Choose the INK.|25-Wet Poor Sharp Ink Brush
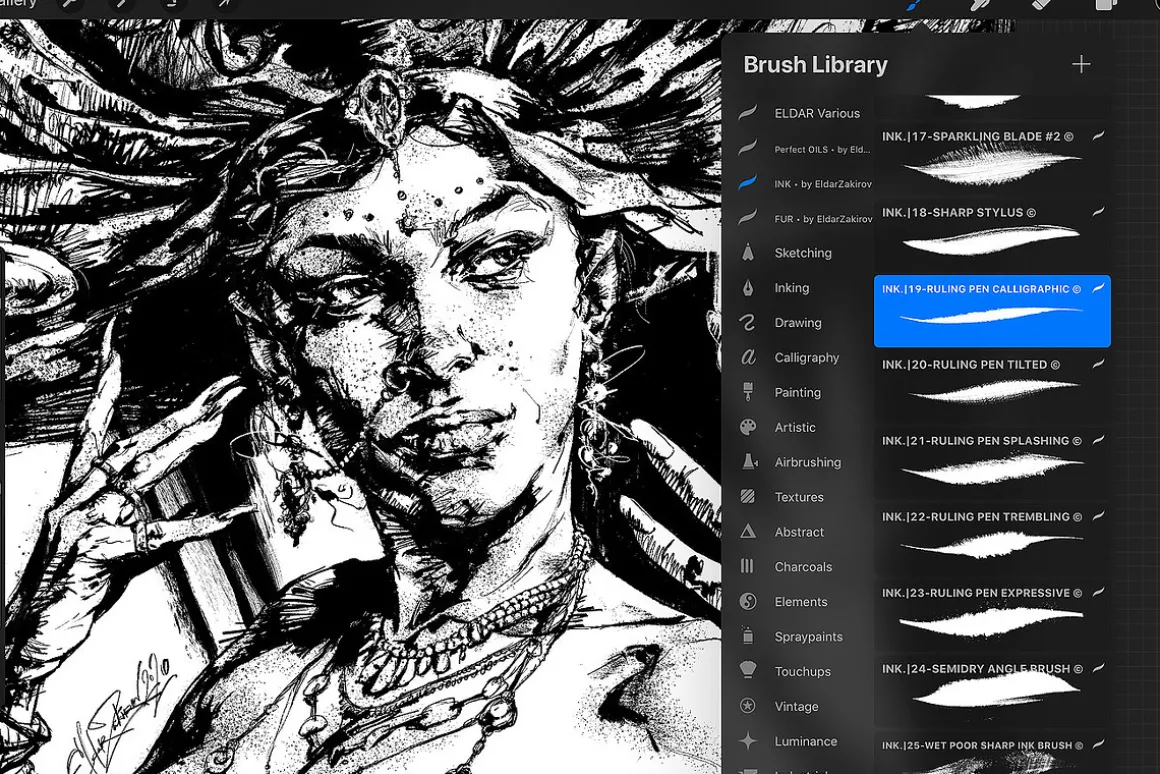The height and width of the screenshot is (774, 1160). pyautogui.click(x=992, y=753)
